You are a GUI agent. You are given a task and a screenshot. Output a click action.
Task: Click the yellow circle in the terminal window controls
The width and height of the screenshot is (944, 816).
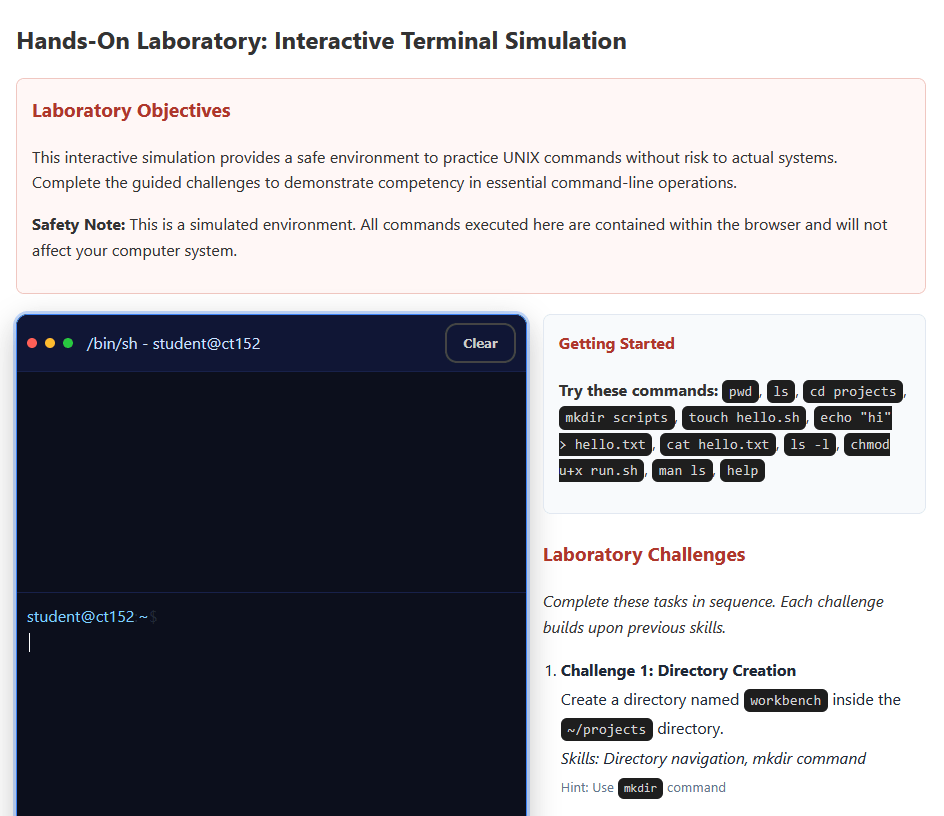click(49, 342)
